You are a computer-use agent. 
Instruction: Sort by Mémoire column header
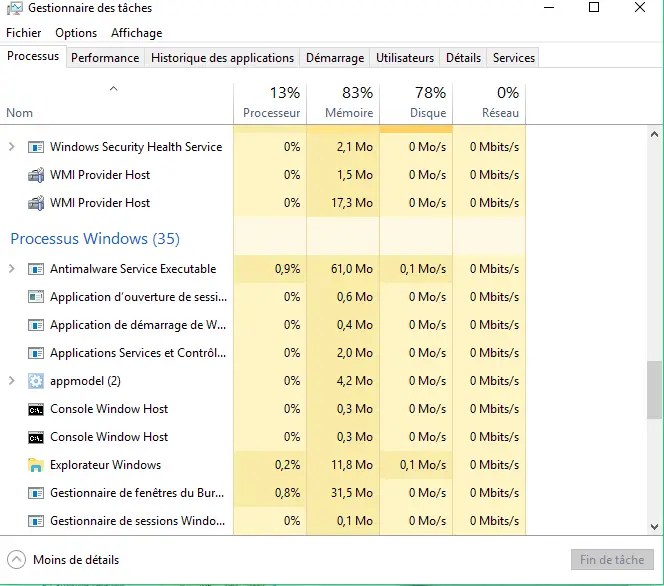click(x=343, y=103)
